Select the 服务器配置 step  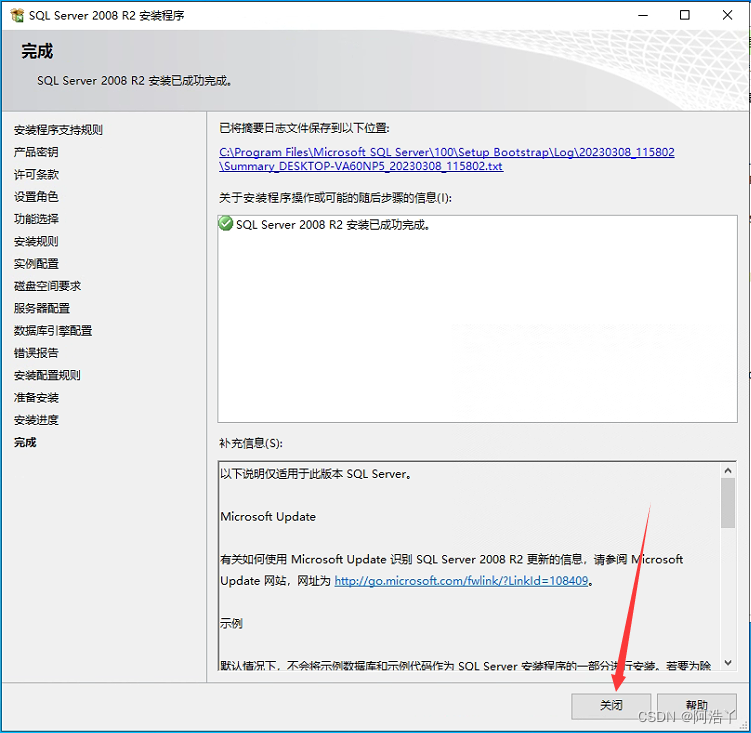point(42,309)
